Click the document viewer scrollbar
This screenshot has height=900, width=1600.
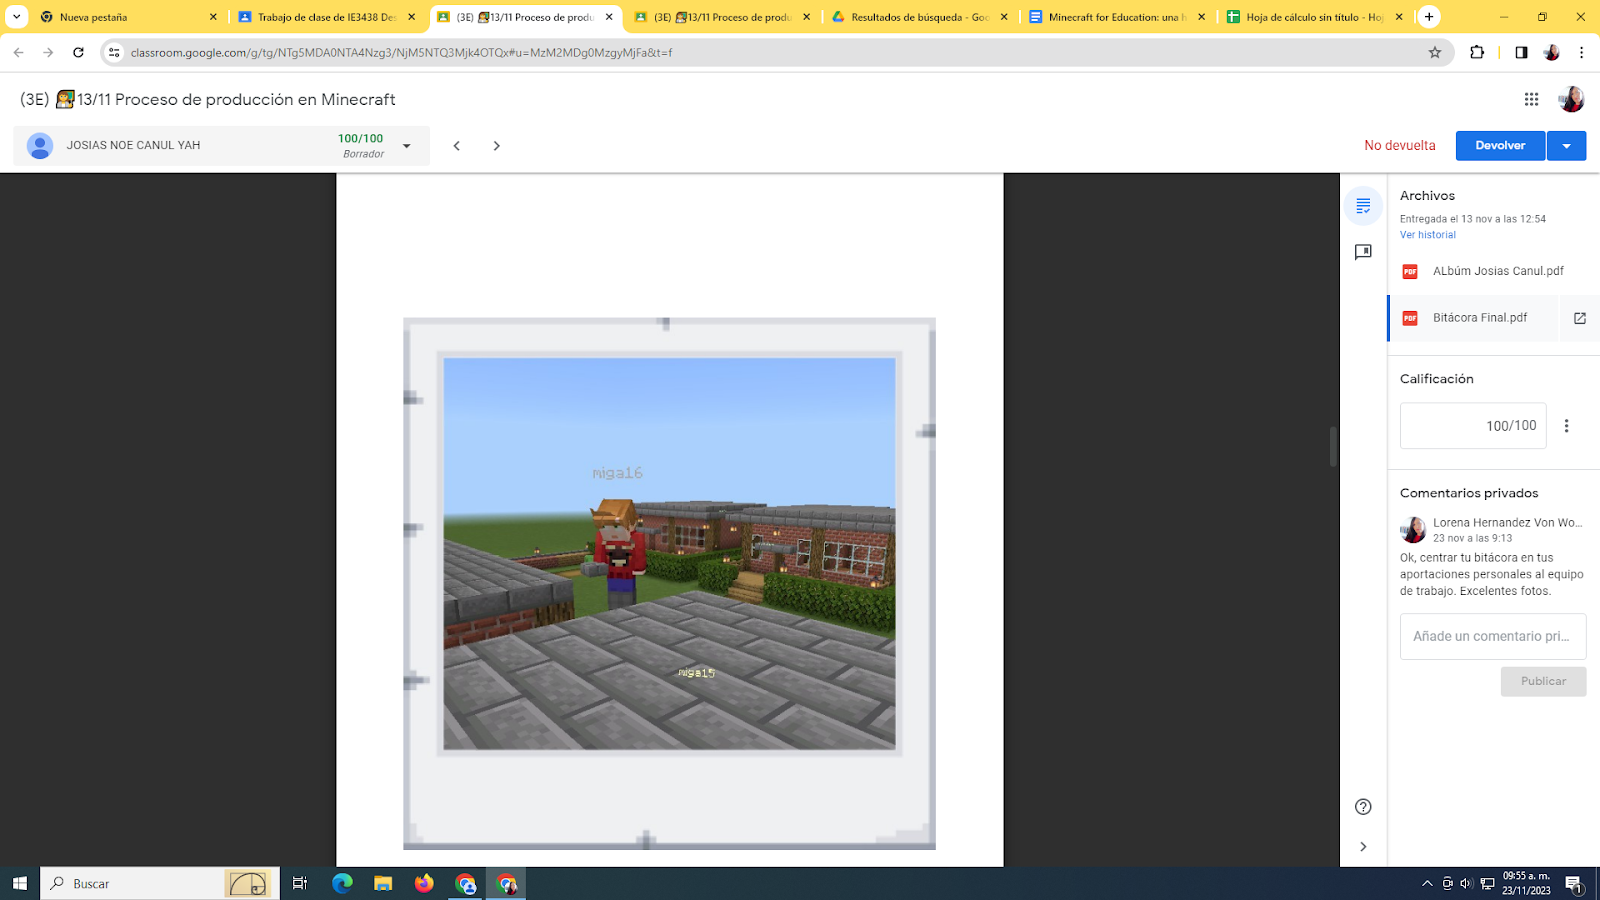(x=1333, y=447)
